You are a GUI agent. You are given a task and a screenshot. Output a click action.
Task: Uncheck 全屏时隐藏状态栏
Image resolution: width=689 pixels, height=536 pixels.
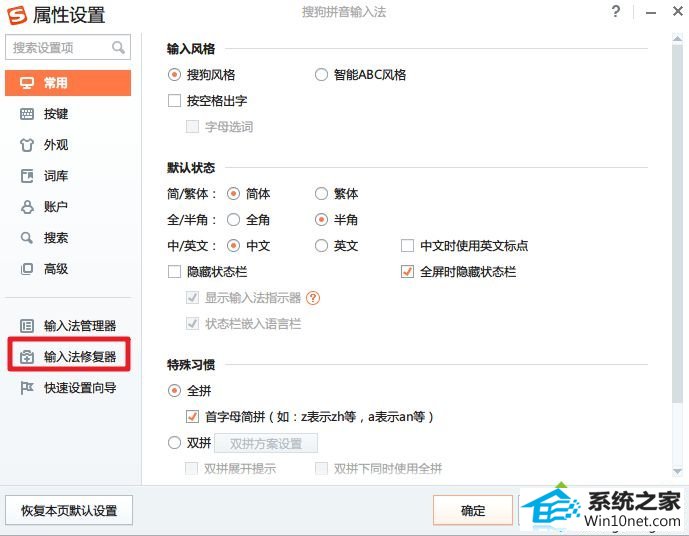coord(407,272)
